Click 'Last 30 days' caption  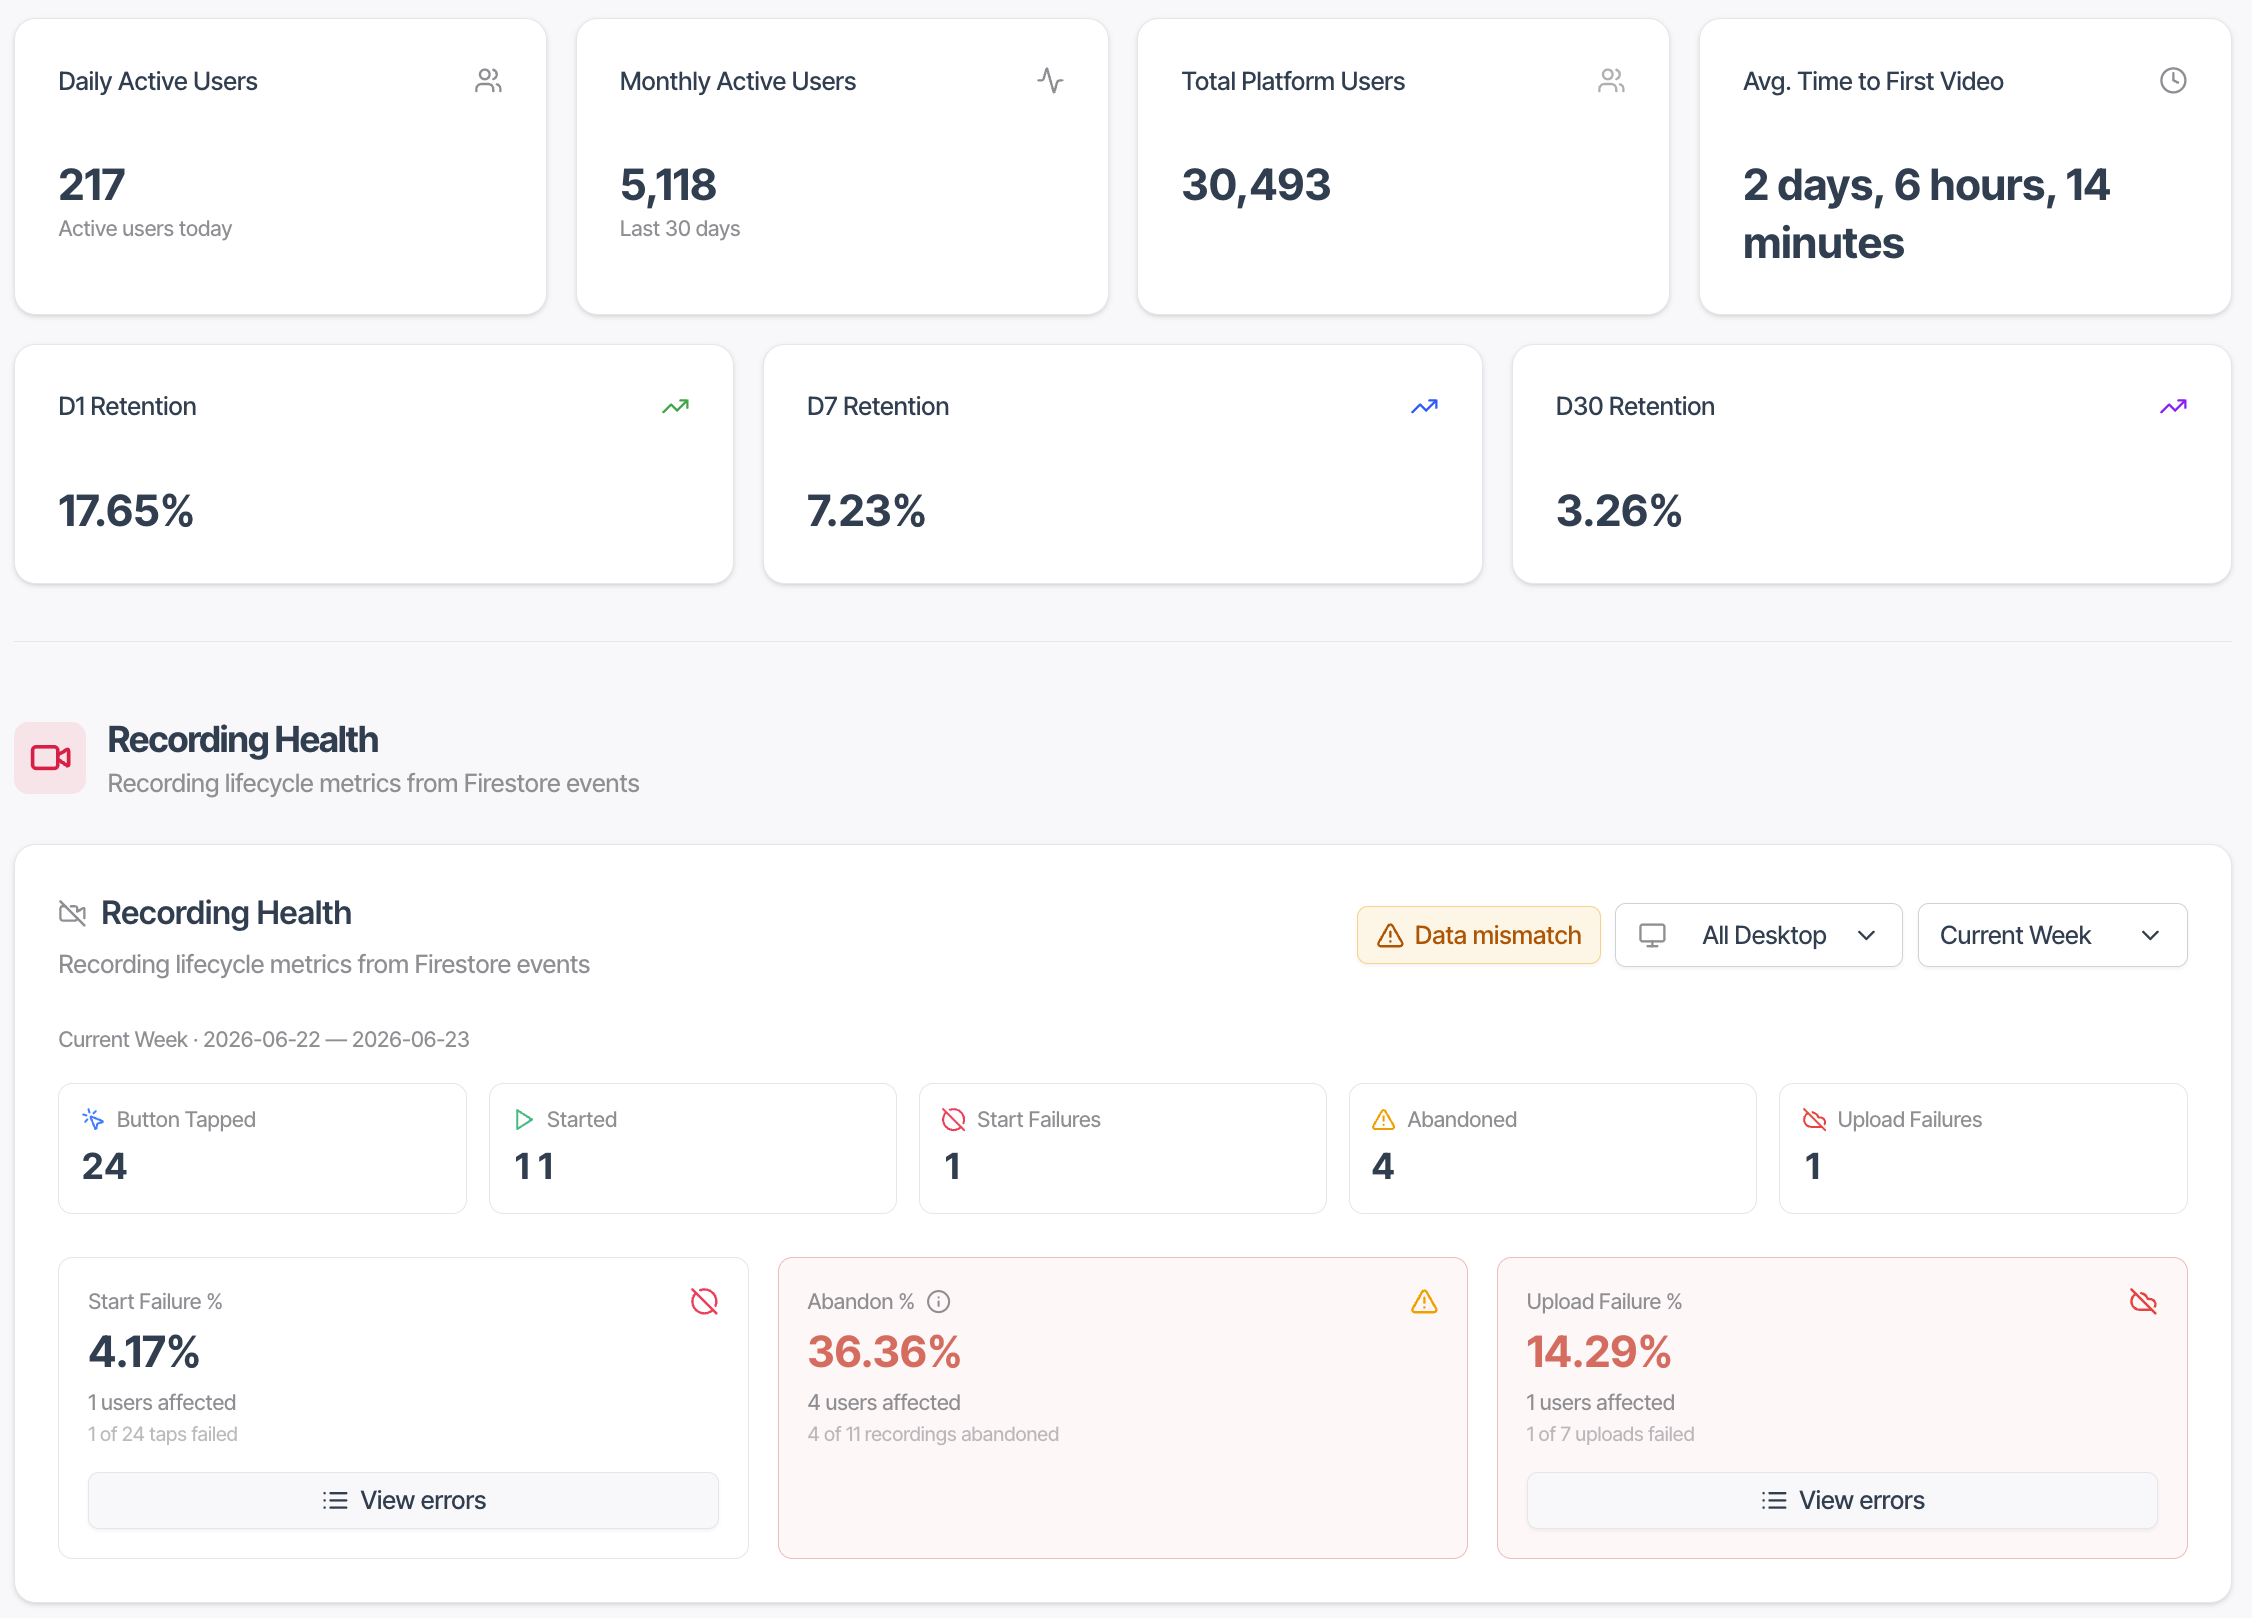pos(680,229)
